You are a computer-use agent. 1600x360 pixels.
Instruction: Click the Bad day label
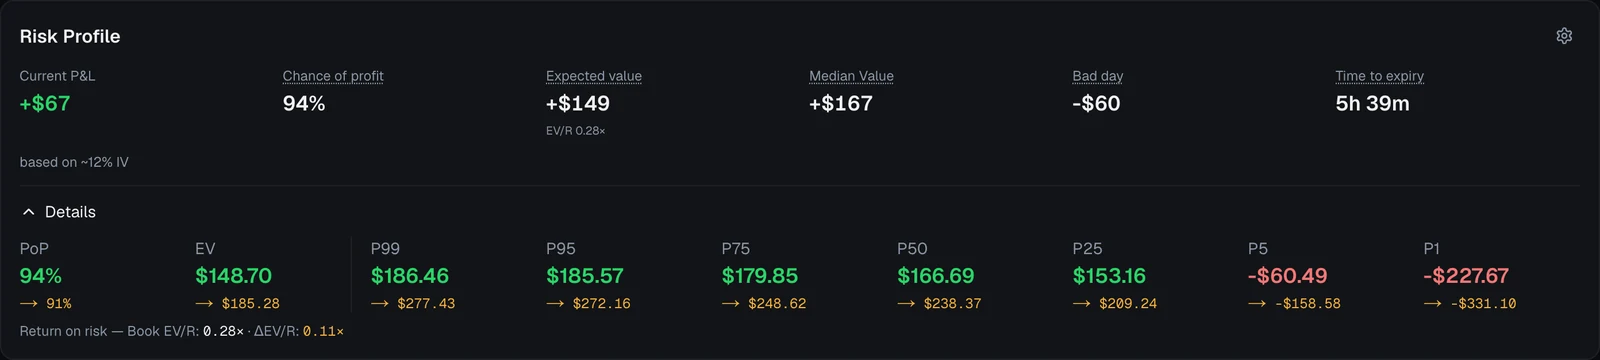(x=1098, y=76)
